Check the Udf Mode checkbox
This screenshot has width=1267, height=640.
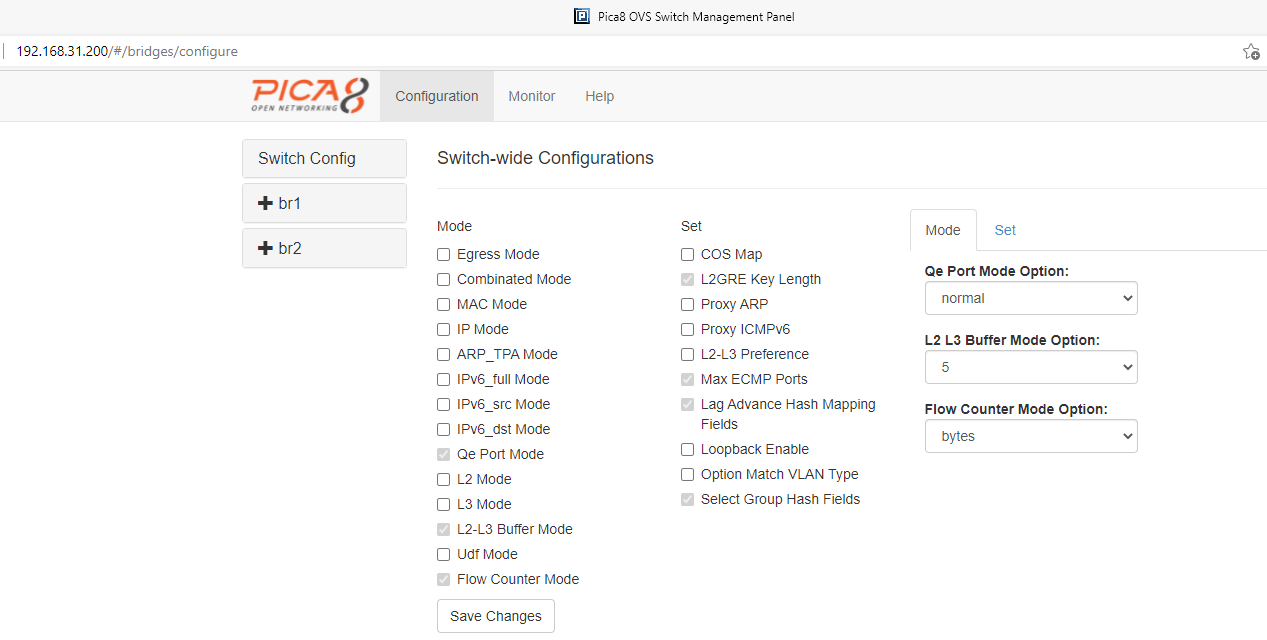(x=444, y=555)
